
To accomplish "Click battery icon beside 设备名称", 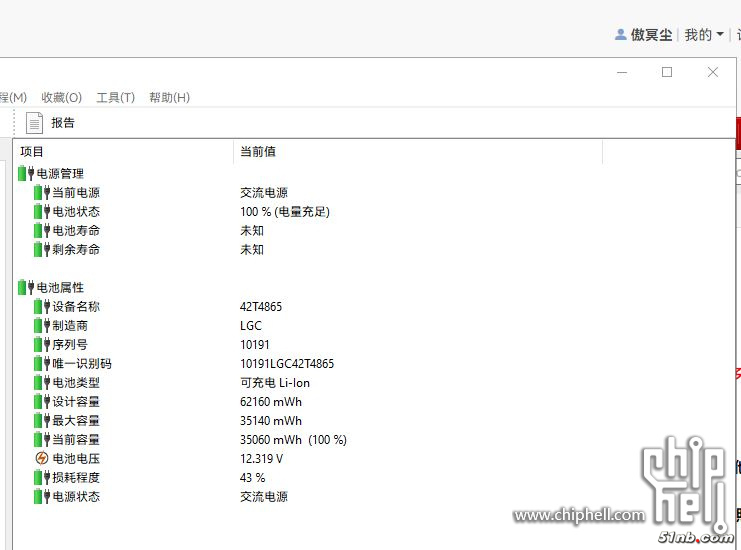I will tap(42, 307).
